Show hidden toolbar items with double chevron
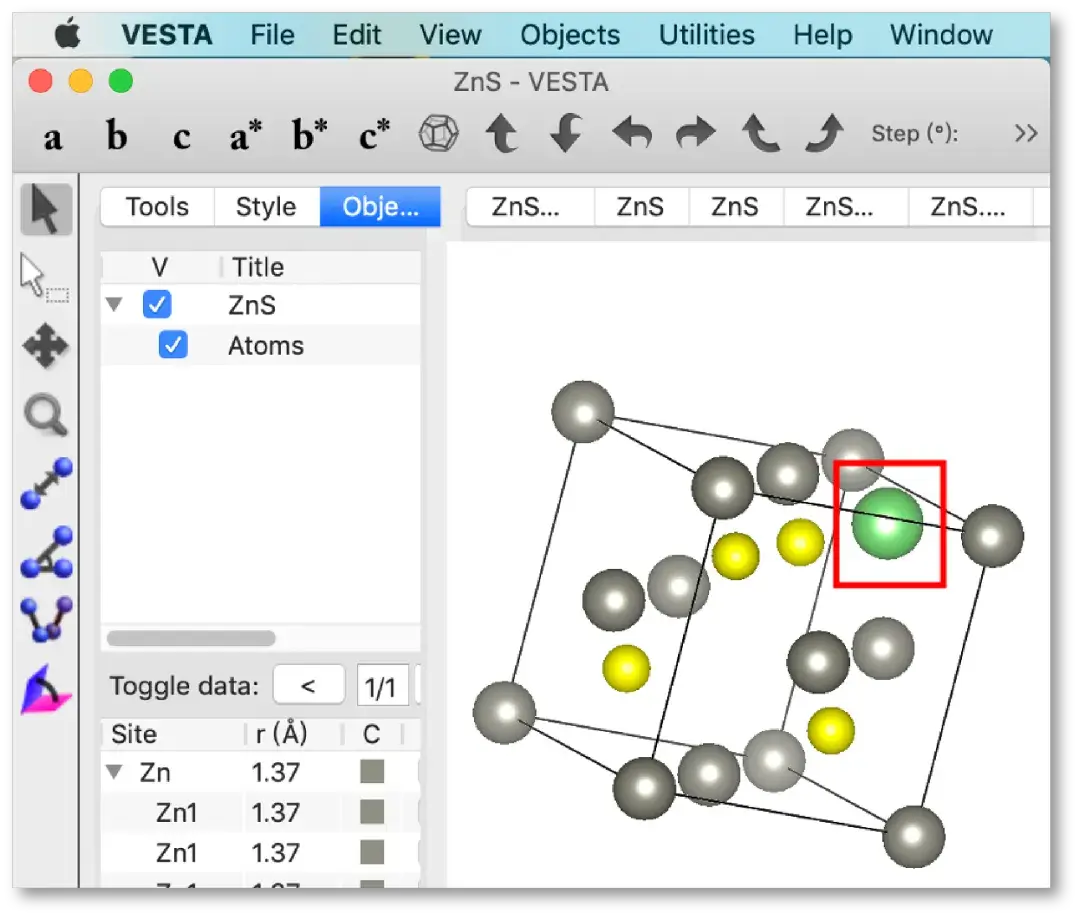This screenshot has height=917, width=1080. coord(1026,133)
